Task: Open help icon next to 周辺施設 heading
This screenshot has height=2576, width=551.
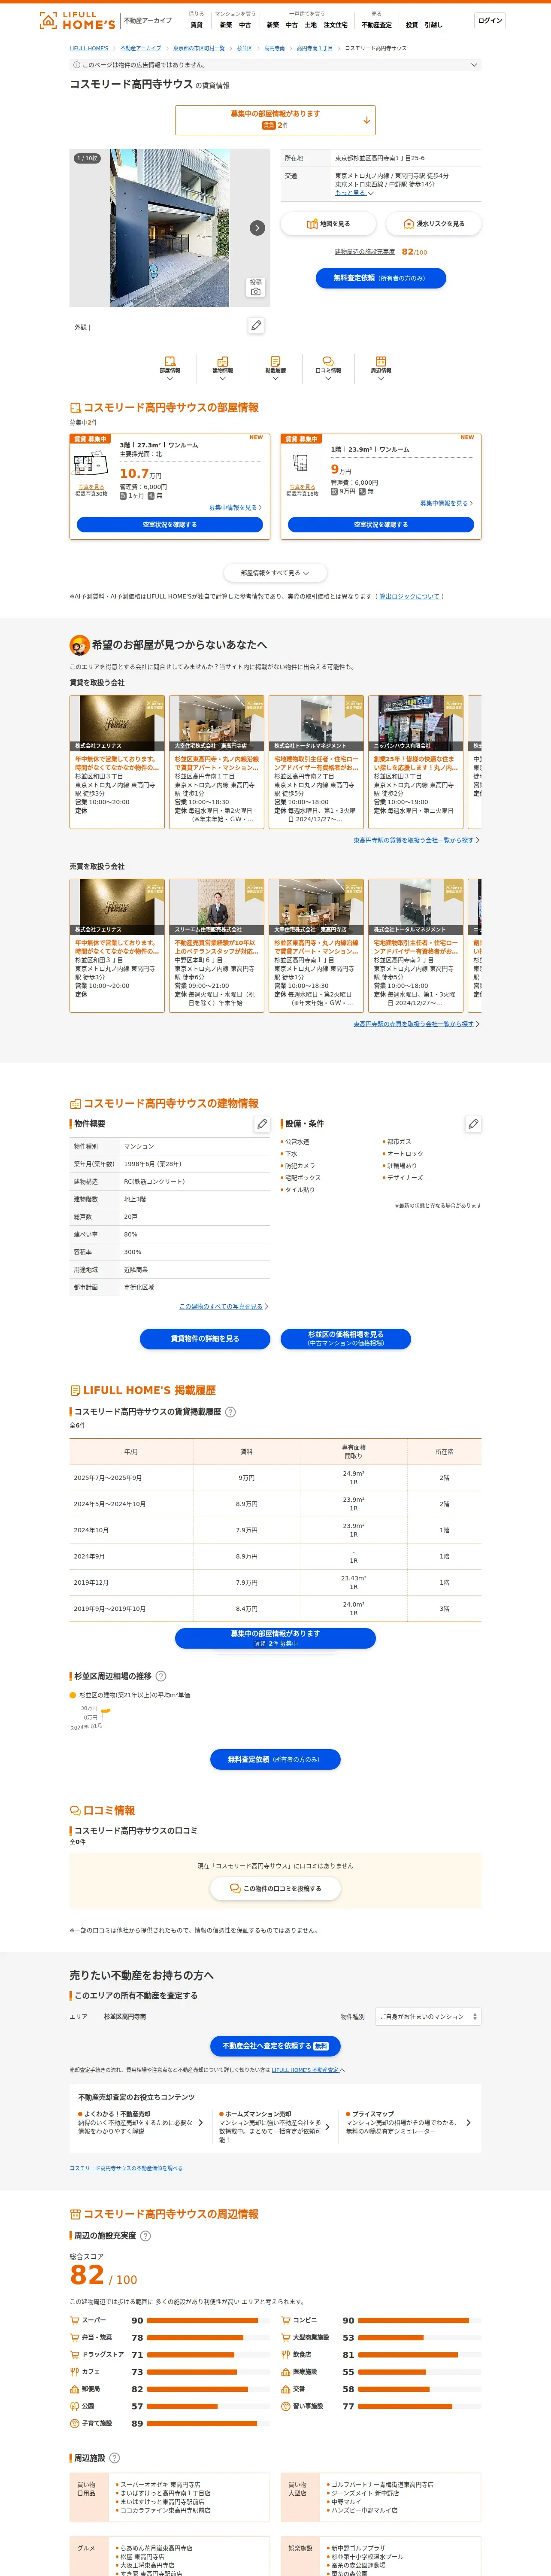Action: coord(114,2458)
